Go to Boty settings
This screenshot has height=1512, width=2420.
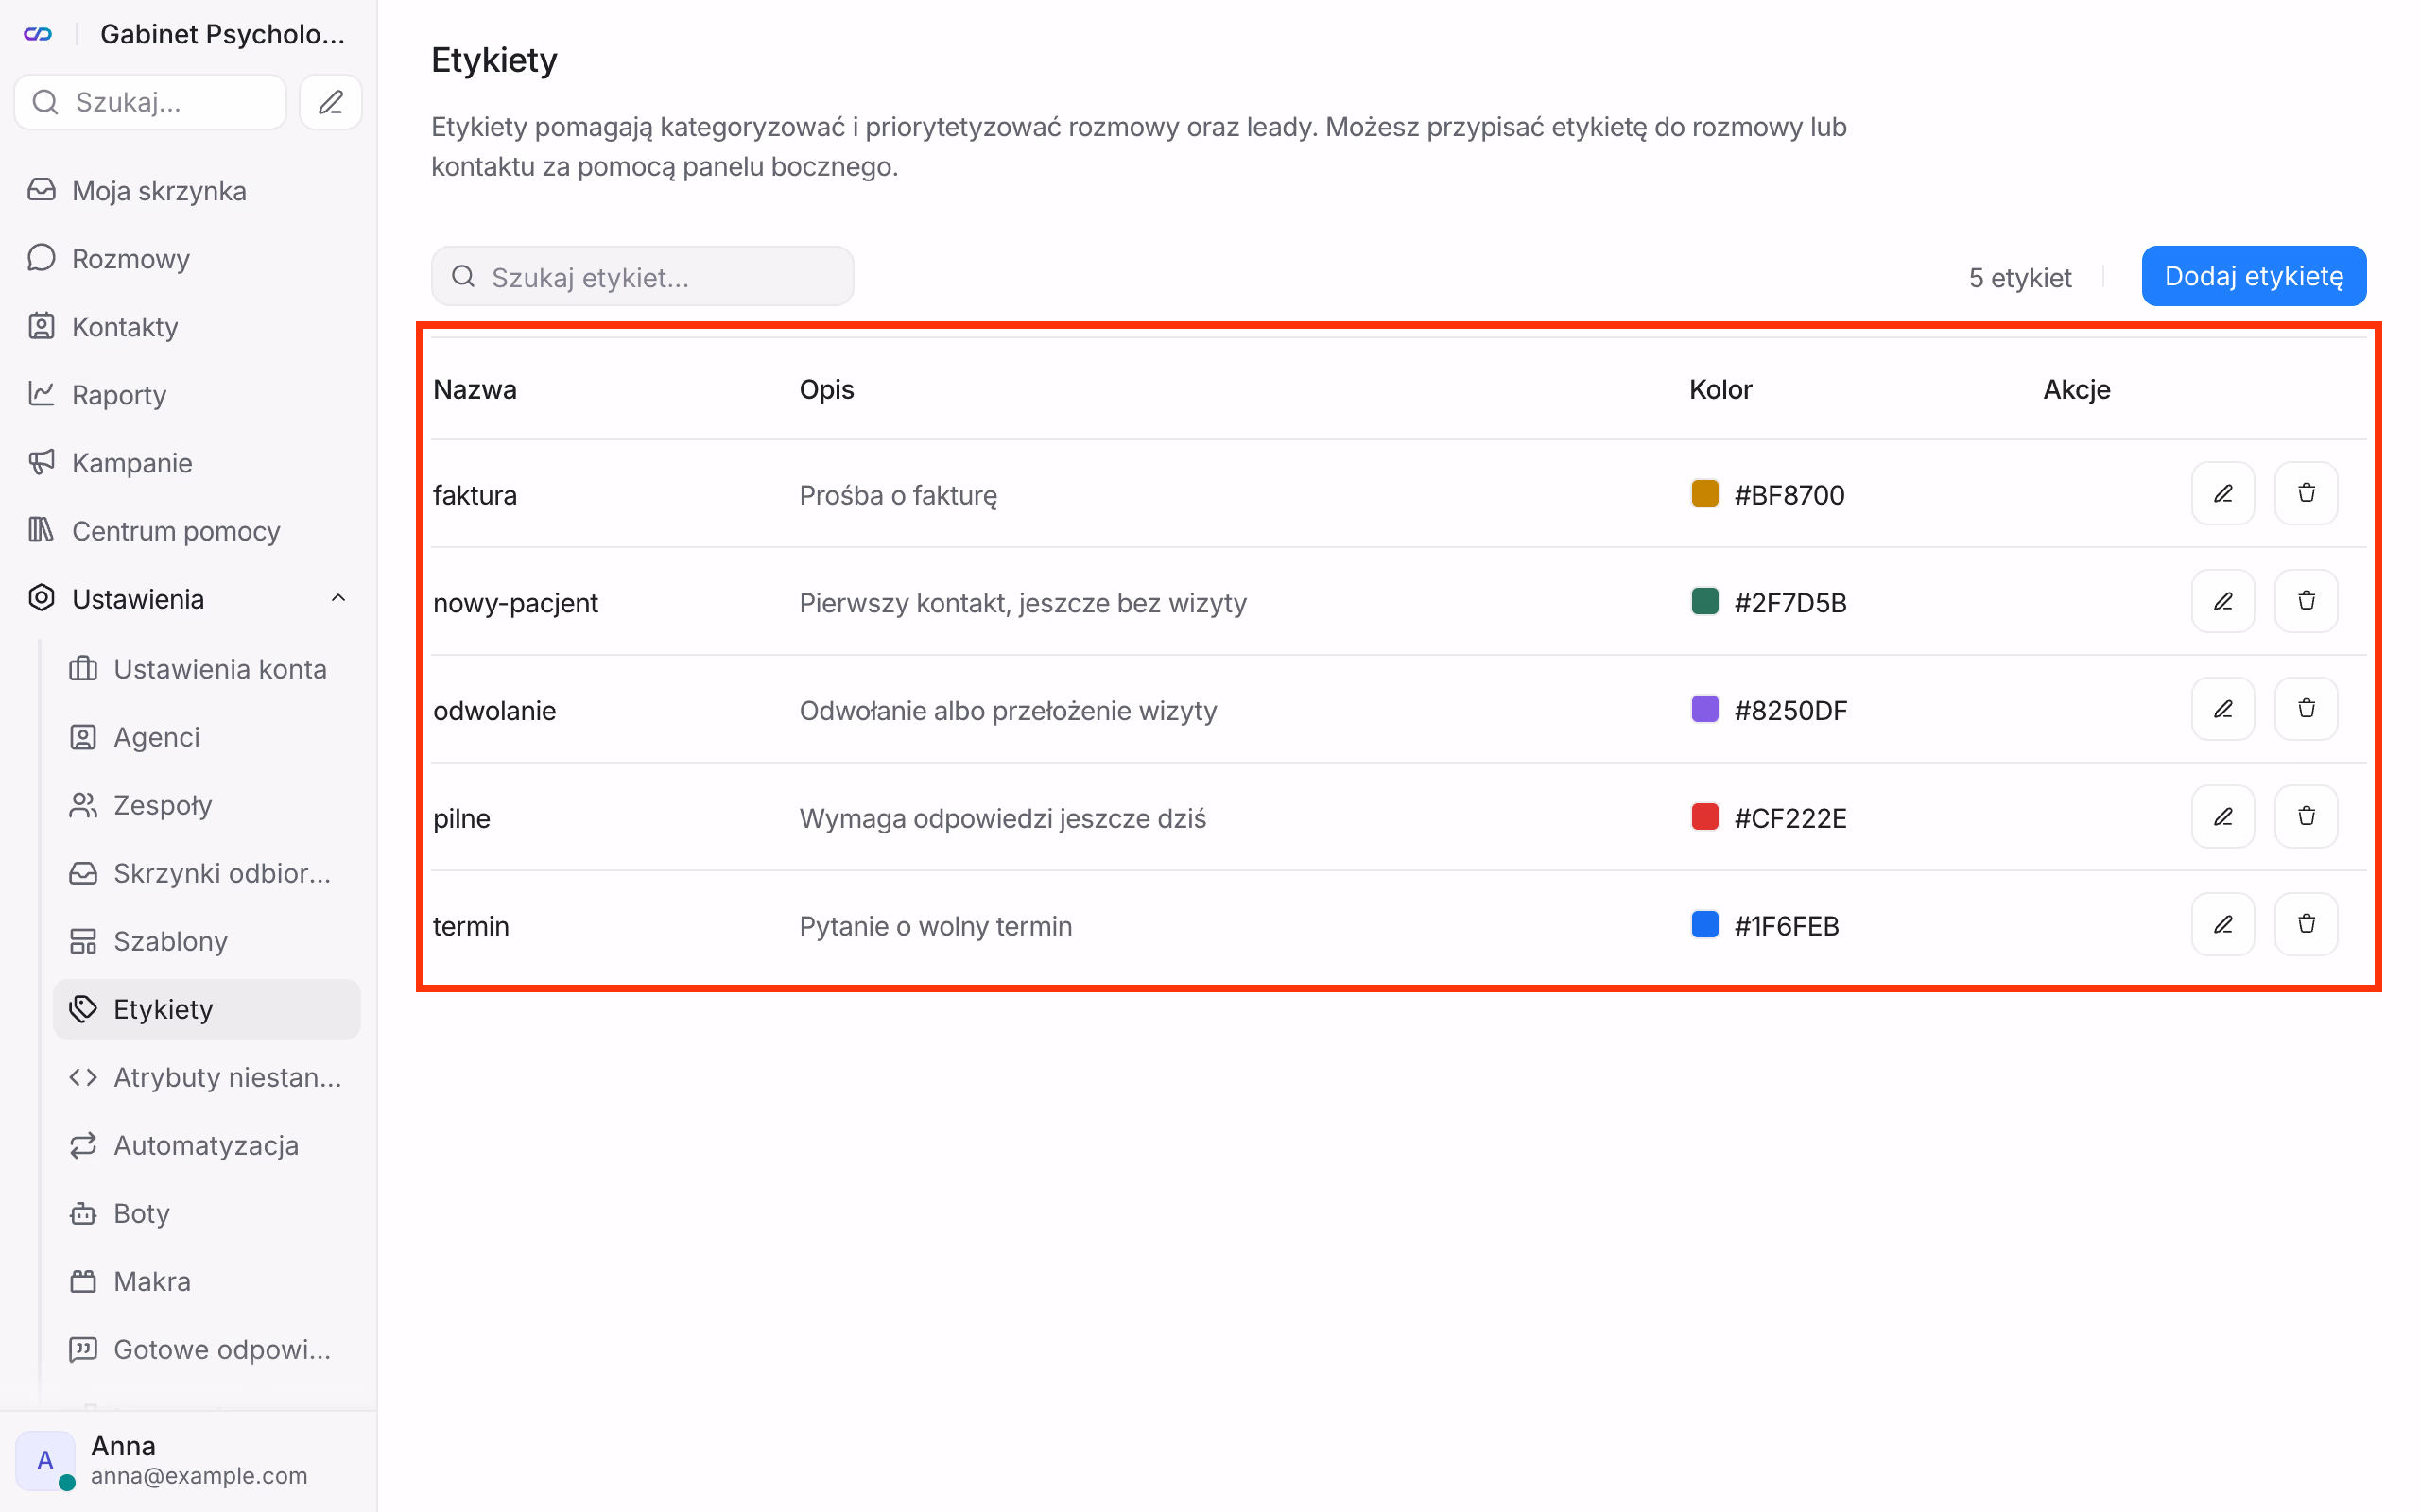click(207, 1213)
